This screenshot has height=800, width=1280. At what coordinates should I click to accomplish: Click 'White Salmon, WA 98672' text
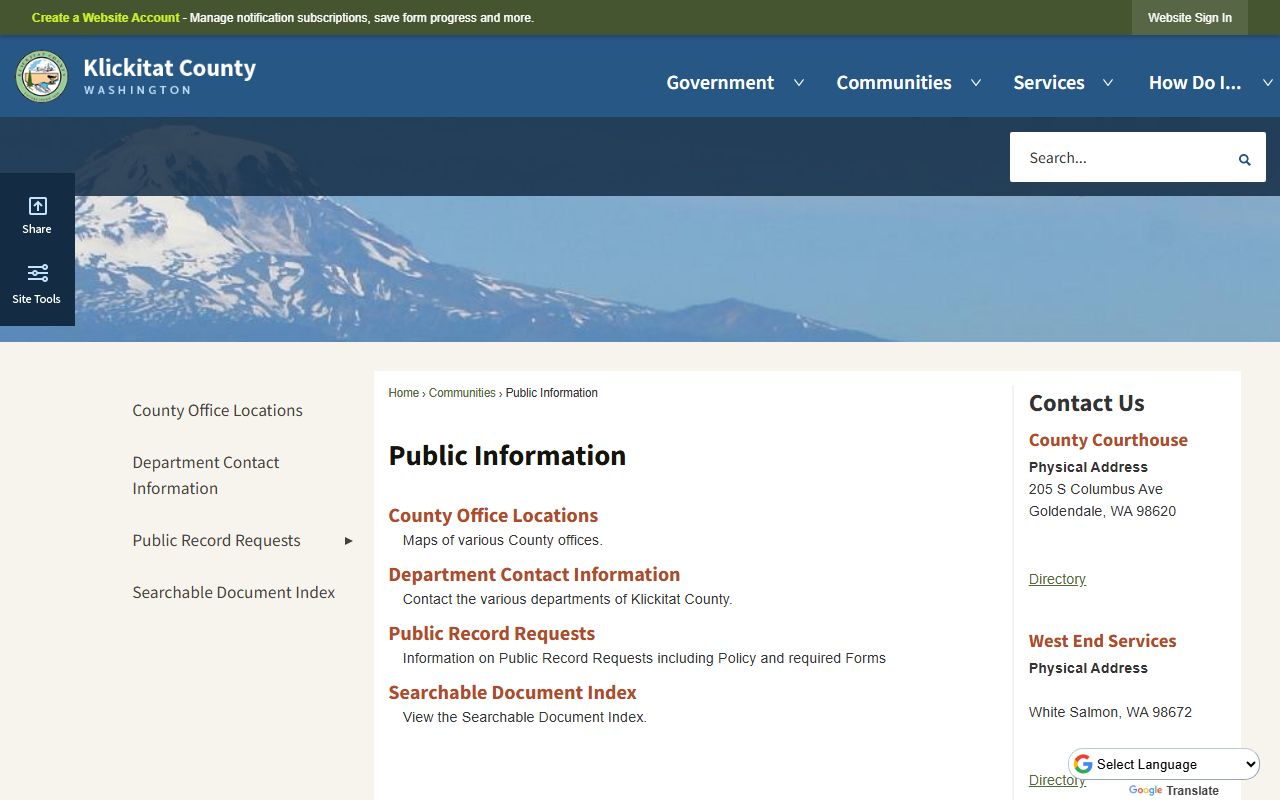[1110, 712]
